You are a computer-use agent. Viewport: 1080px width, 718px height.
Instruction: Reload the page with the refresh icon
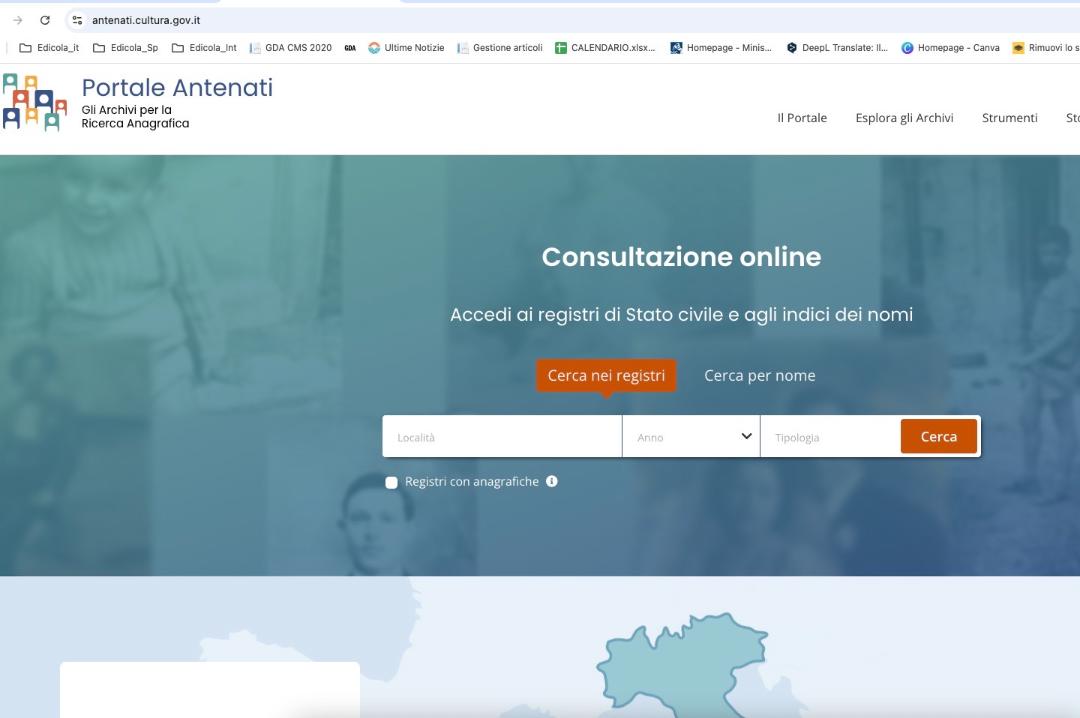click(x=45, y=20)
